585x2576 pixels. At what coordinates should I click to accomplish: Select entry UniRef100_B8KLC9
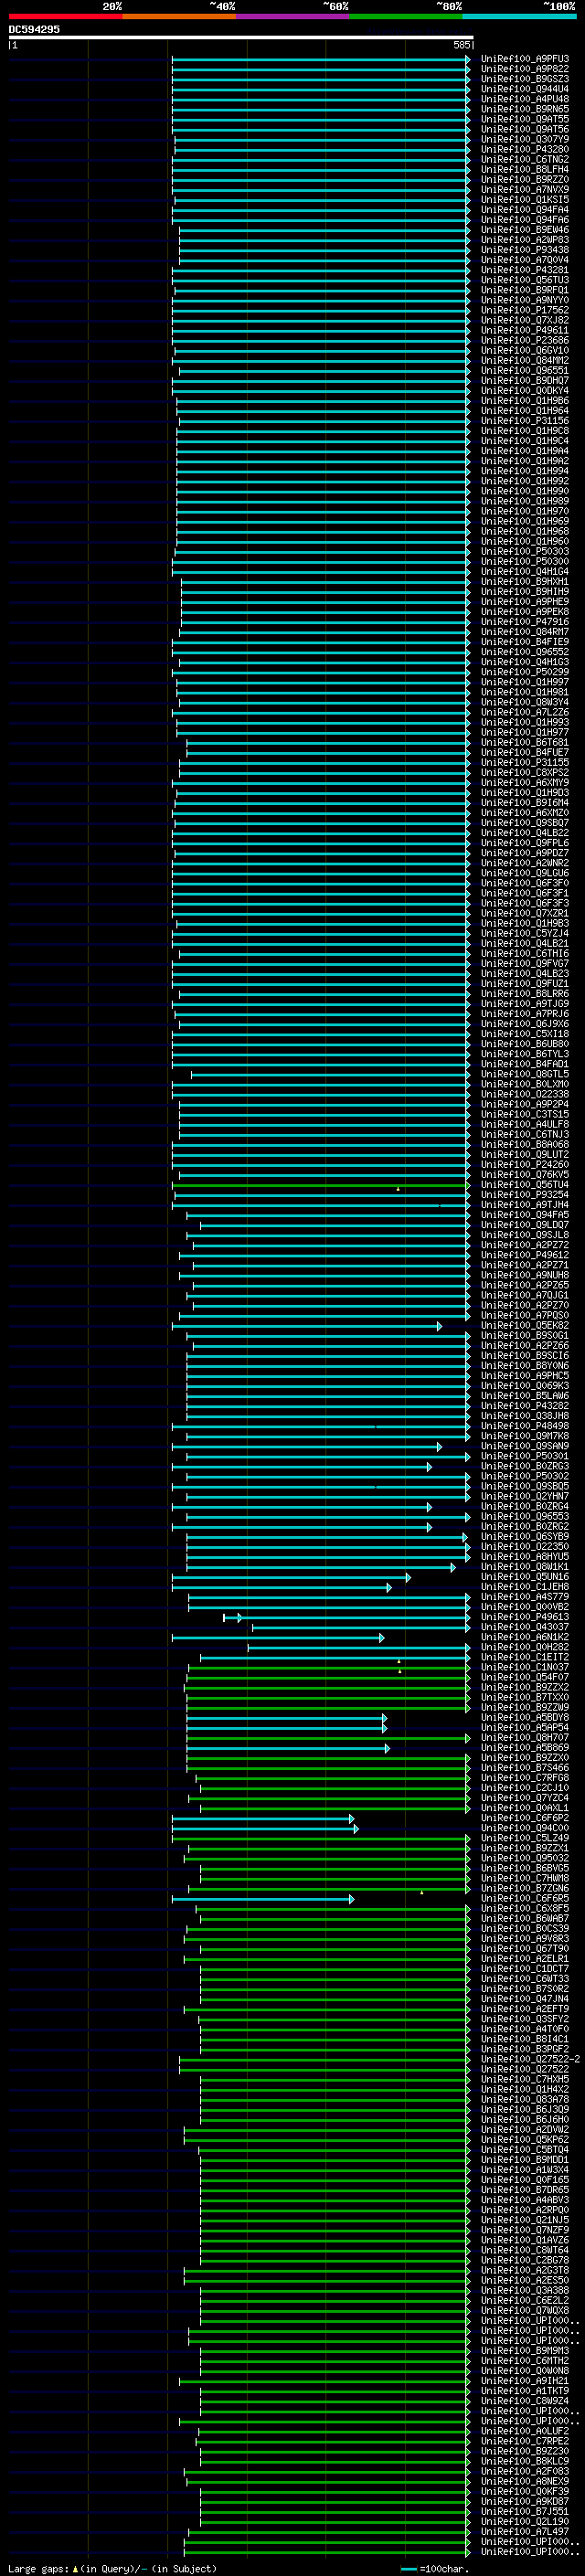[x=525, y=2461]
